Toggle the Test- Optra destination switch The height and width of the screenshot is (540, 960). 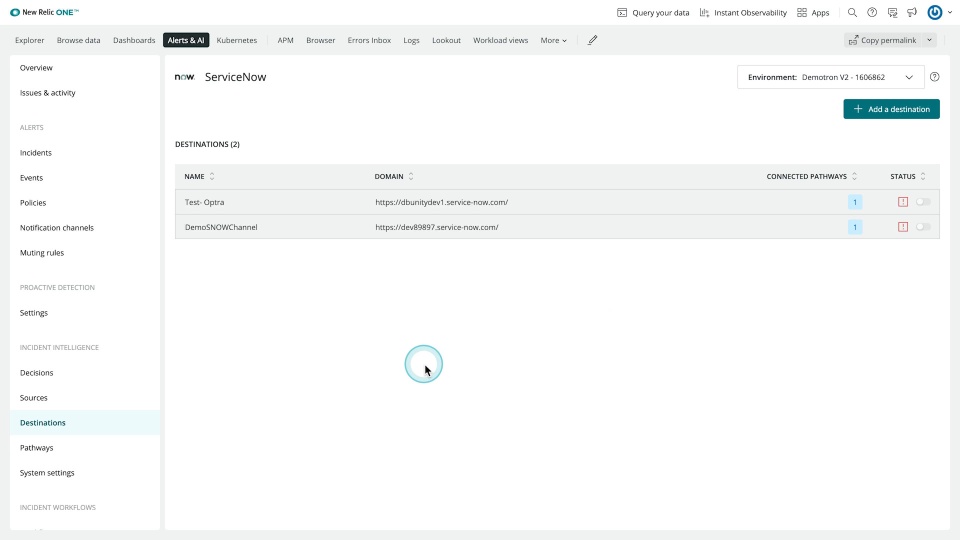(923, 202)
